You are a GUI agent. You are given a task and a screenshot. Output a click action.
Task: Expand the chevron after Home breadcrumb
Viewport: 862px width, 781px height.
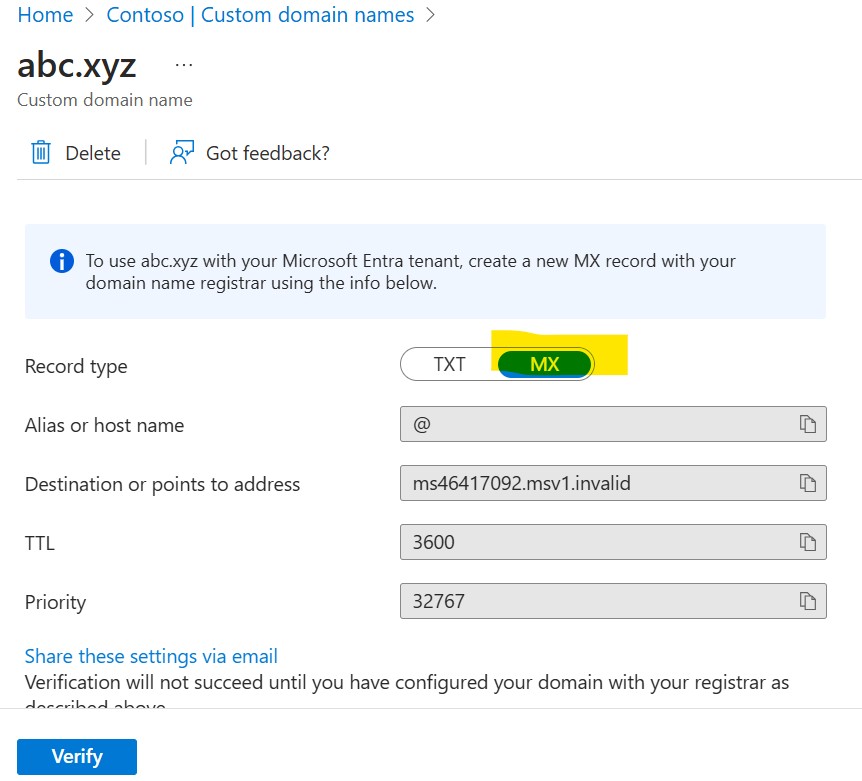90,15
